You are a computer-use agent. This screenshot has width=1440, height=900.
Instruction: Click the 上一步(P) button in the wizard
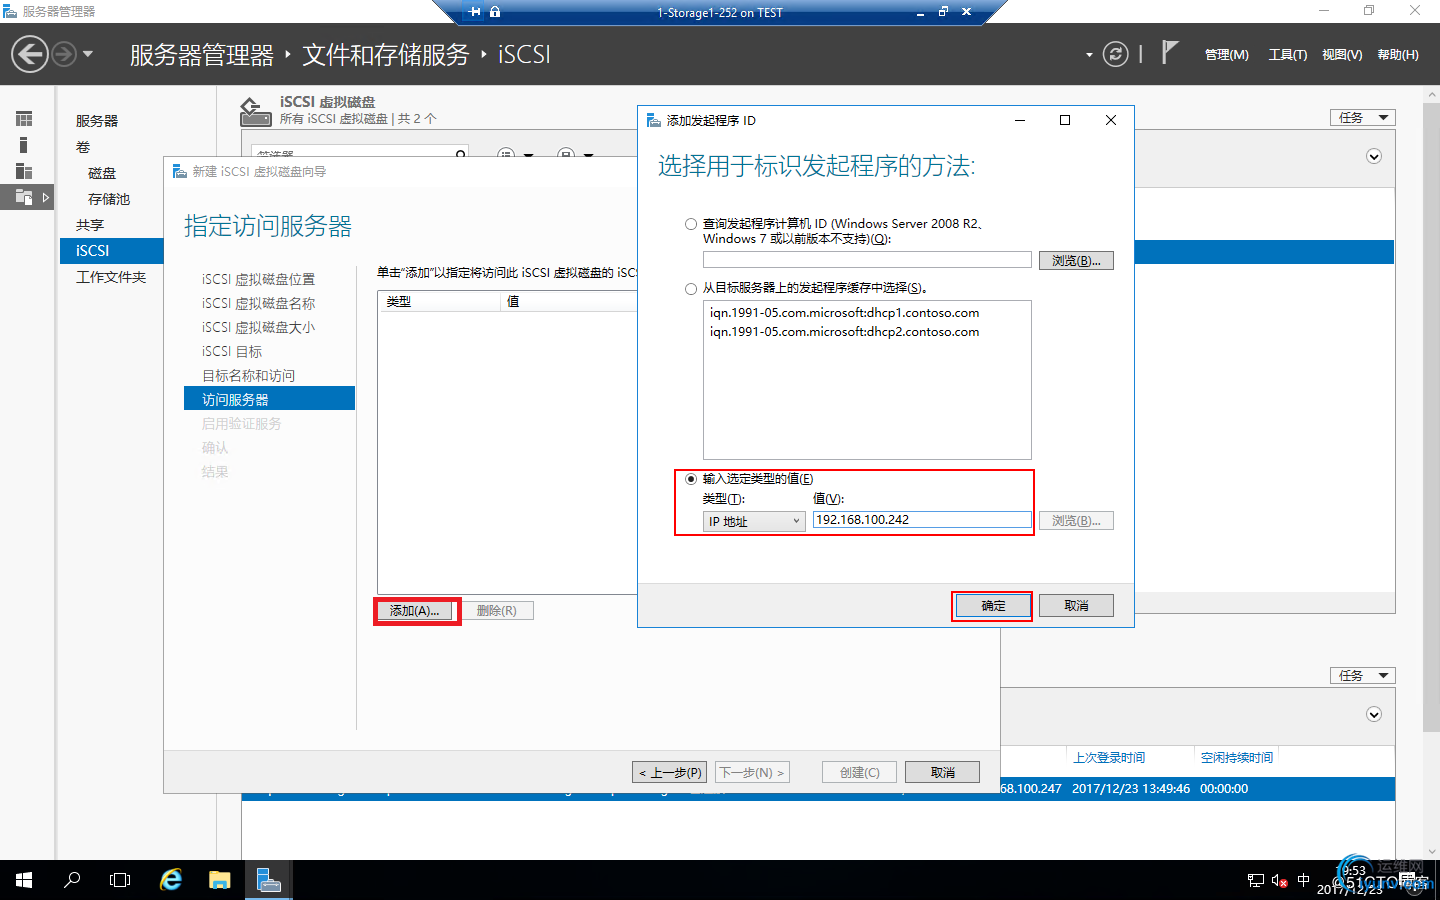[x=669, y=773]
